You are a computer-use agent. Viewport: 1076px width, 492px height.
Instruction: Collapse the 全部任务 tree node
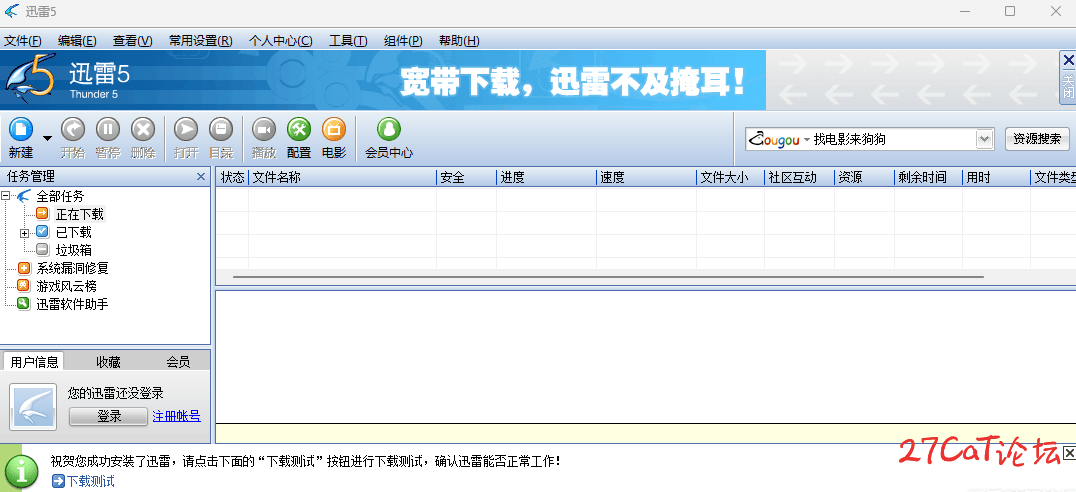click(6, 196)
